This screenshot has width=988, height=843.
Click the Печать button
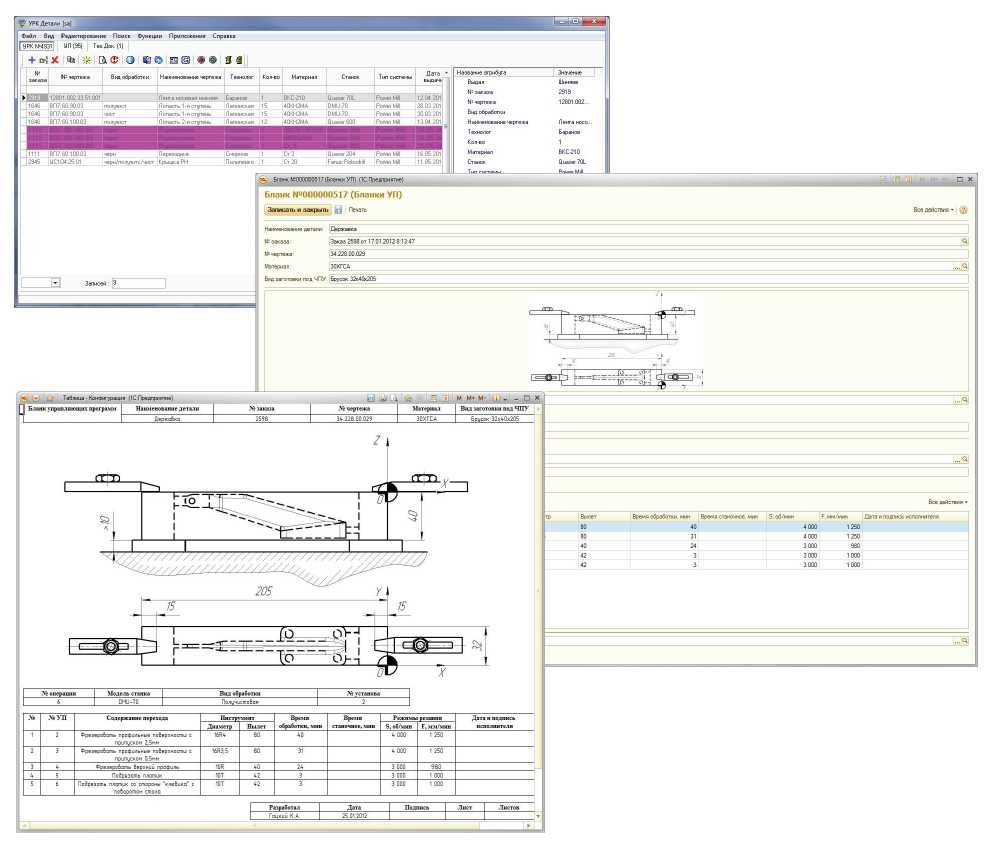pyautogui.click(x=357, y=210)
